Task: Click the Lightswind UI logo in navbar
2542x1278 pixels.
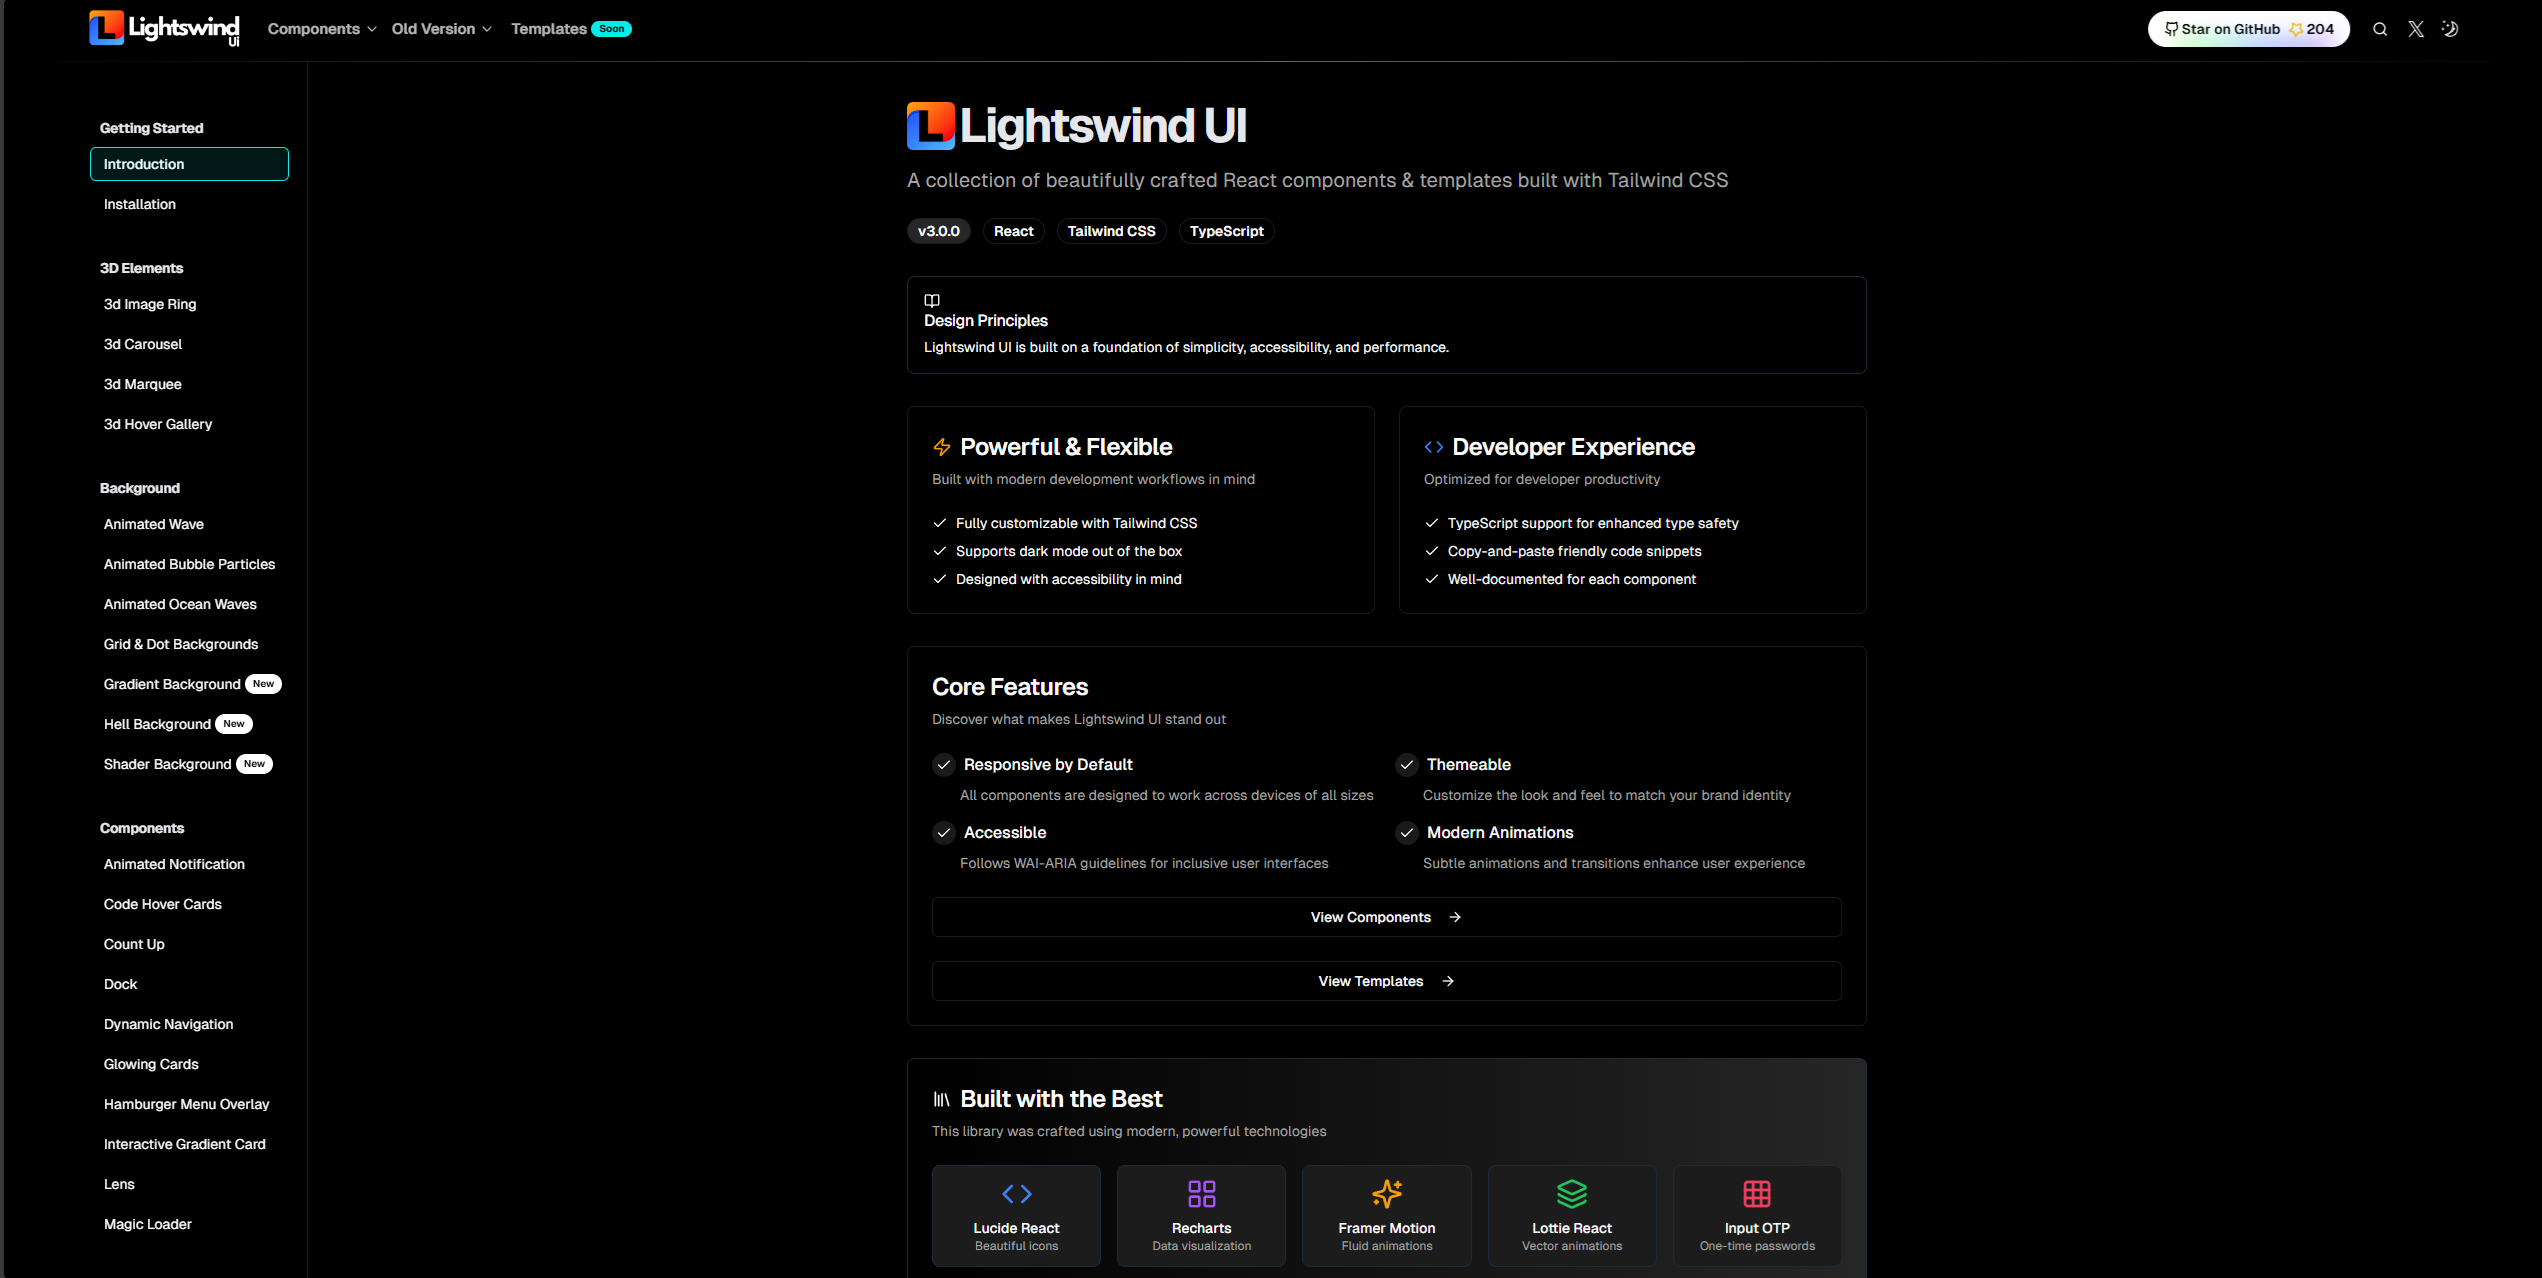Action: (165, 28)
